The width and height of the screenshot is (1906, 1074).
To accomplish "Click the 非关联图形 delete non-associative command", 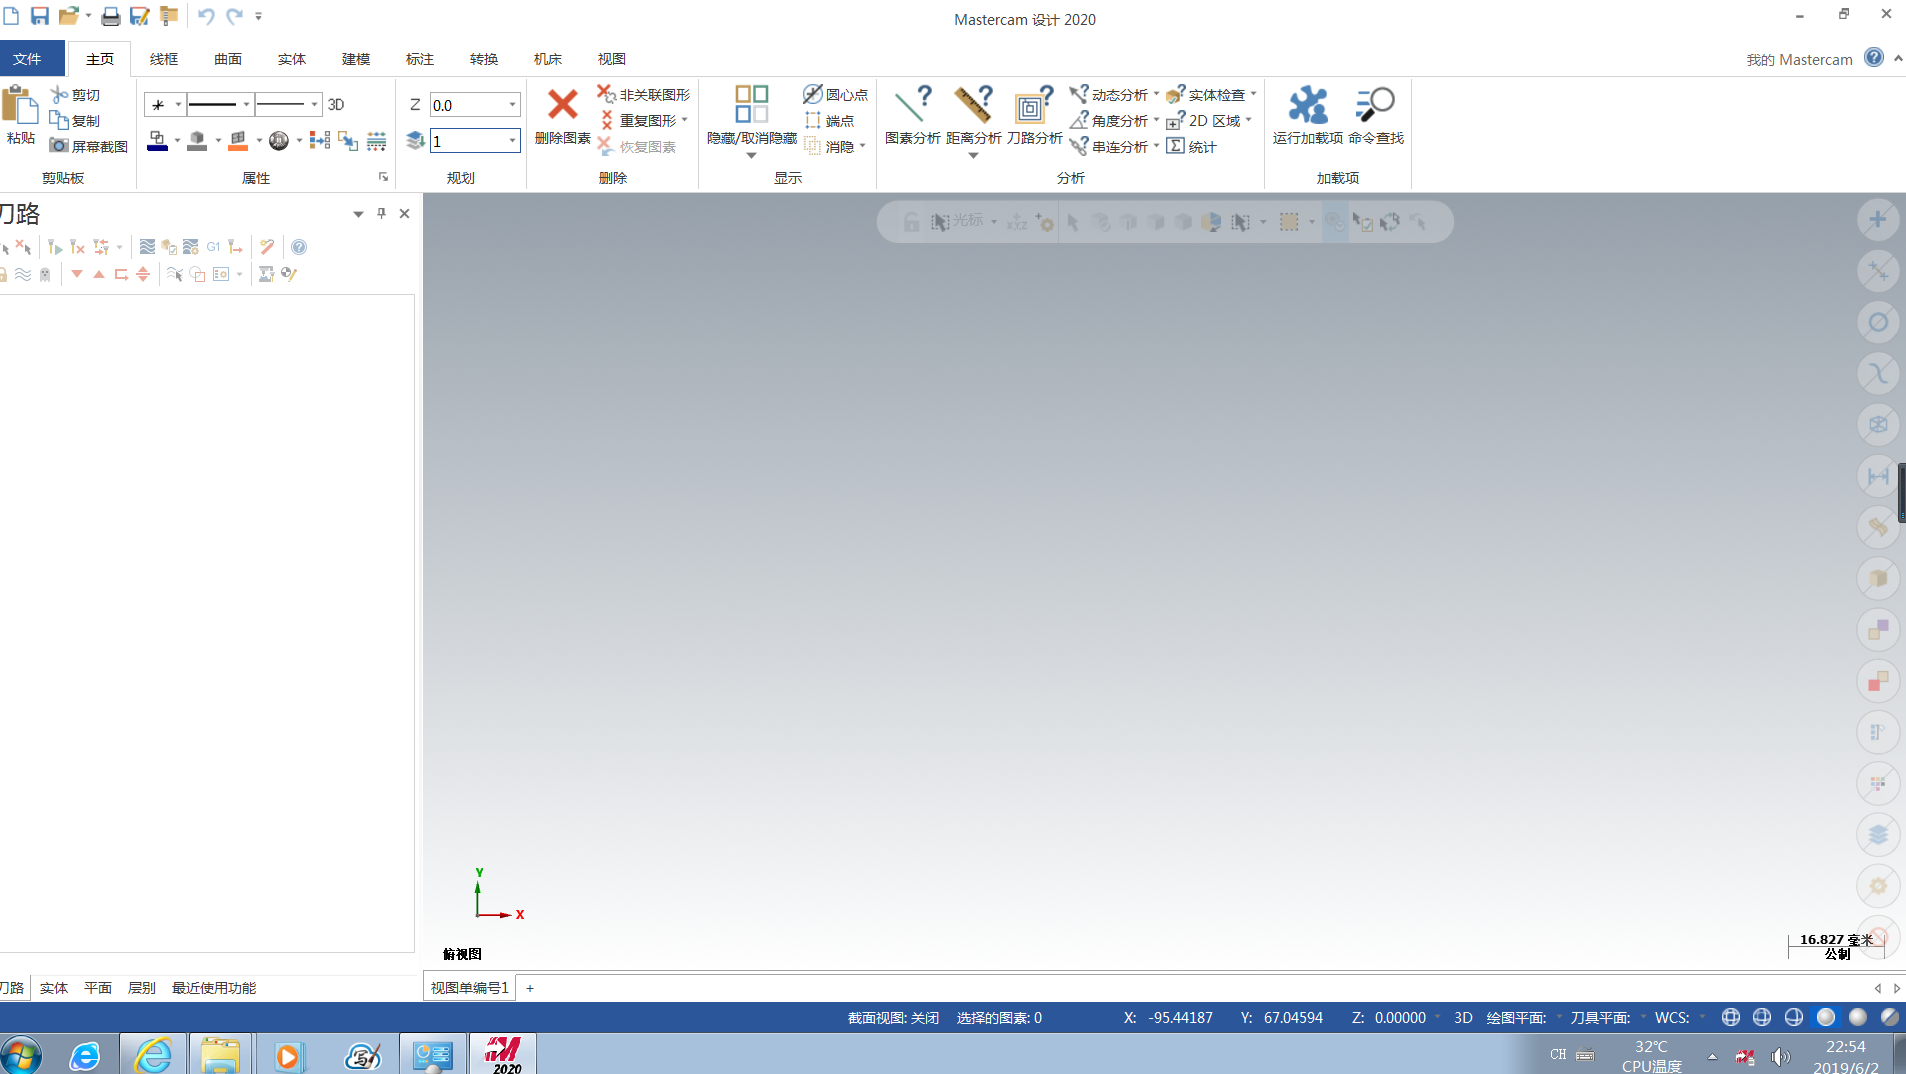I will tap(644, 95).
